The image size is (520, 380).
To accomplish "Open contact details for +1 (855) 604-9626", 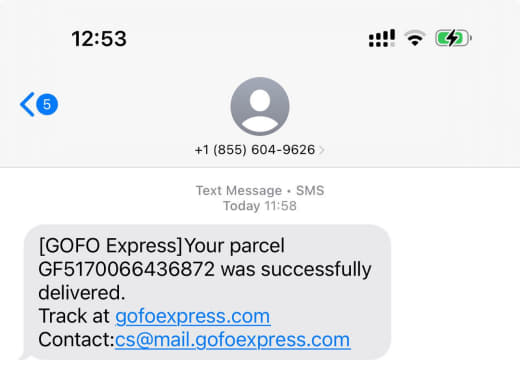I will click(x=255, y=150).
